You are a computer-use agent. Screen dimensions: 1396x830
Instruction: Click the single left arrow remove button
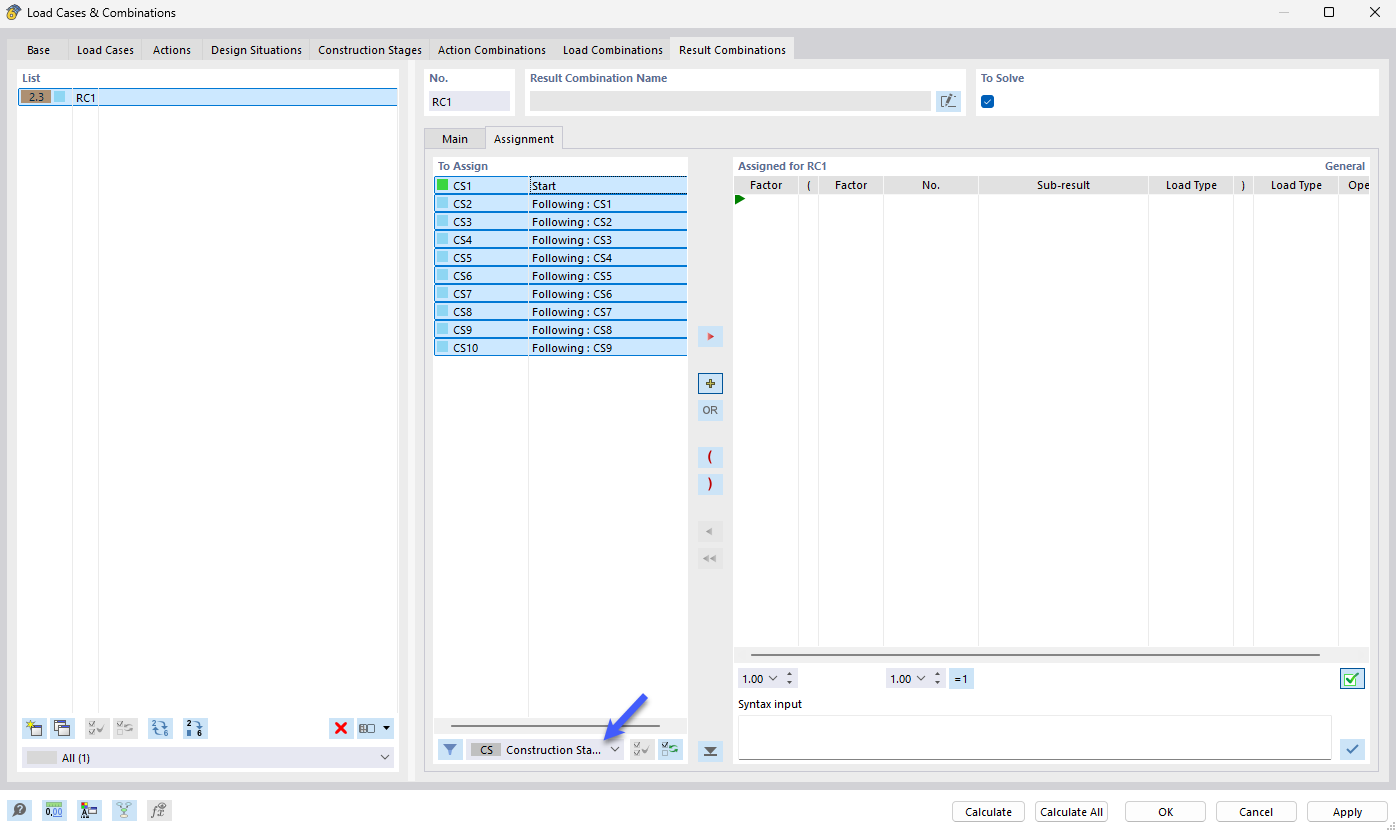click(710, 531)
